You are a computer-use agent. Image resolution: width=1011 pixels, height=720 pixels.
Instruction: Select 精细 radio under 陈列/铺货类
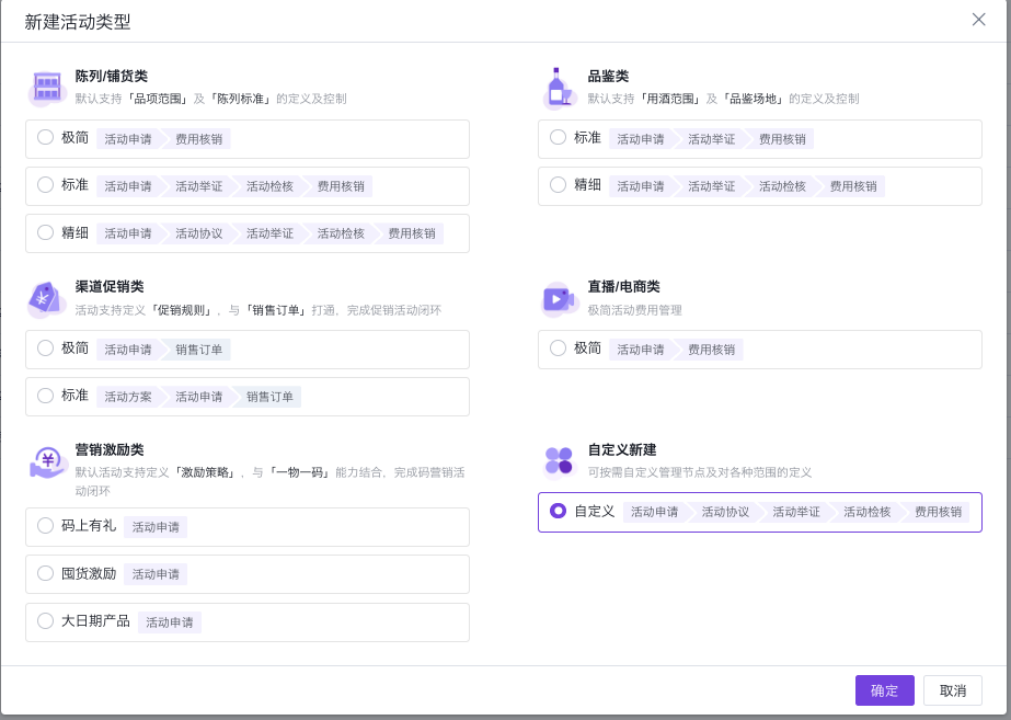(45, 232)
